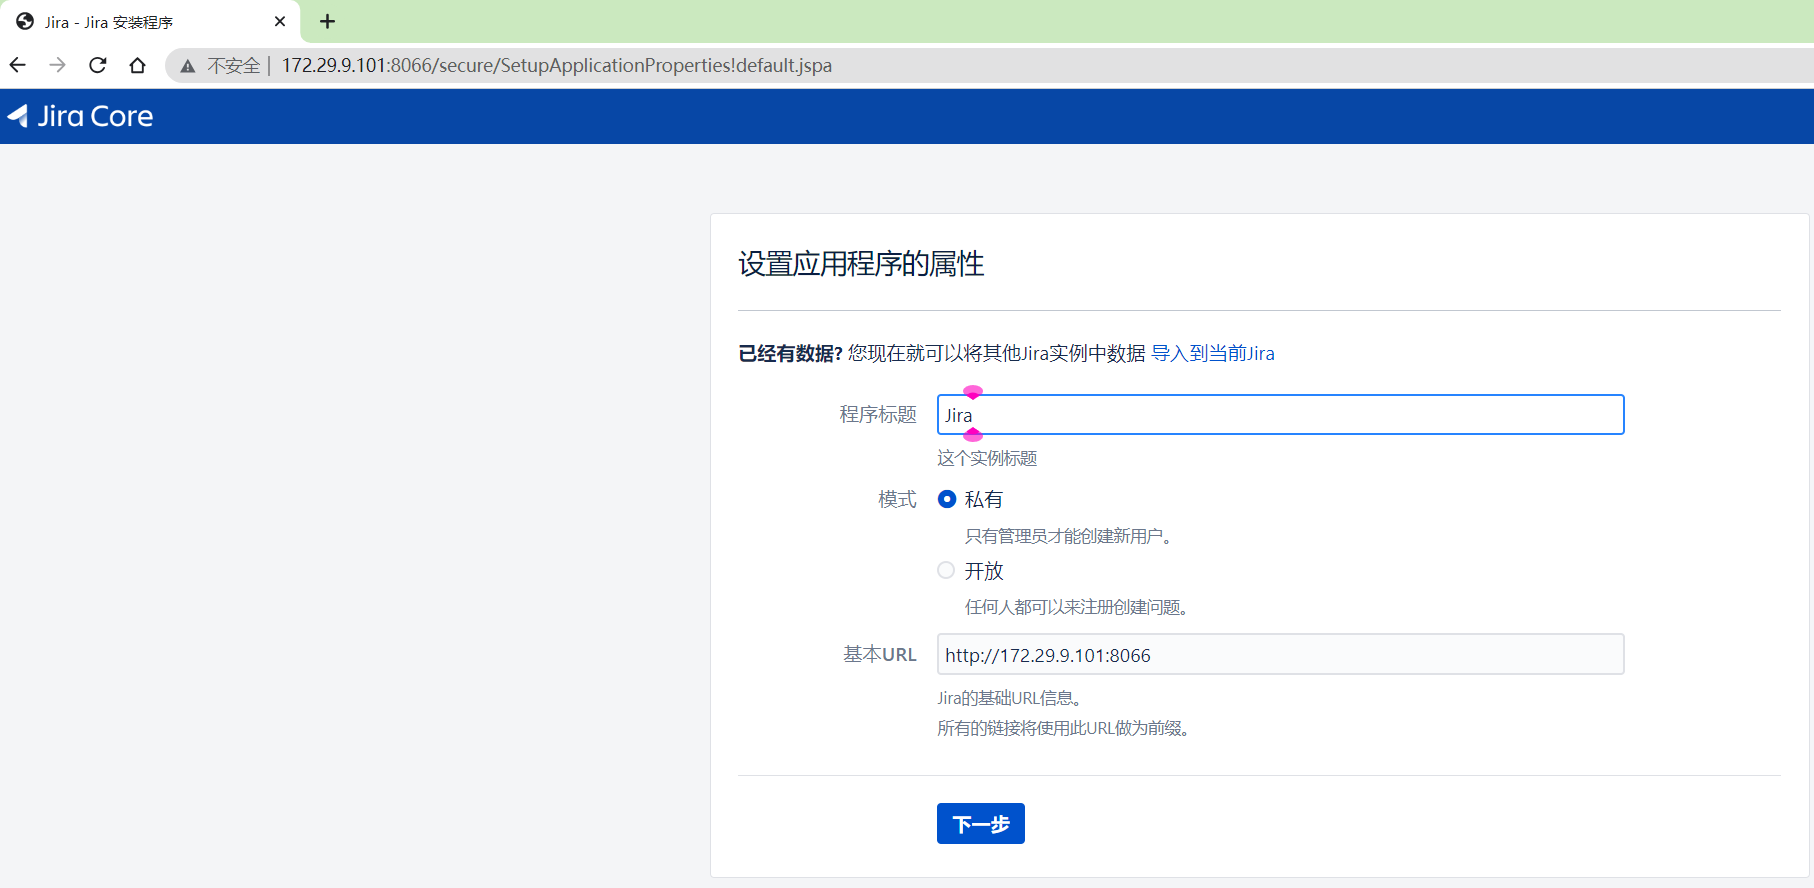Click the 所有的链接将使用此URL做为前缀 text
The width and height of the screenshot is (1814, 888).
click(x=1063, y=728)
